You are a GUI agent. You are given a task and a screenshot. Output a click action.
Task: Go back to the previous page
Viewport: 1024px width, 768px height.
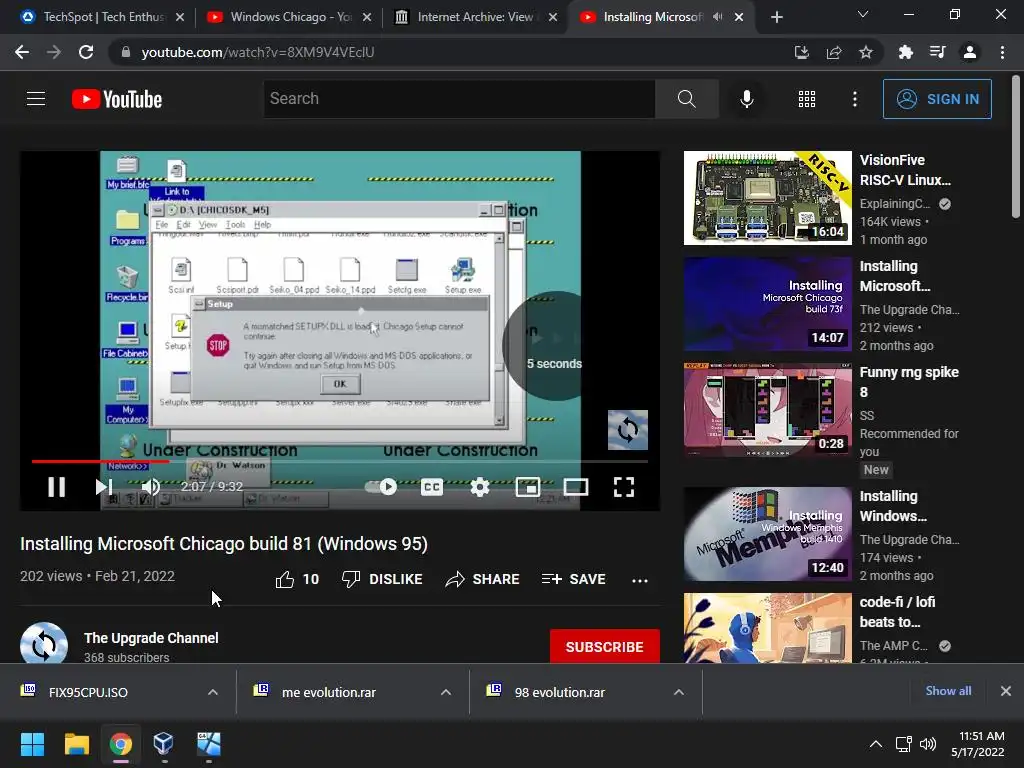click(x=22, y=52)
